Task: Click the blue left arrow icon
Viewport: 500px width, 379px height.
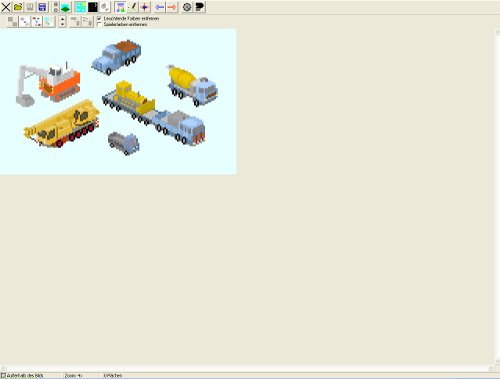Action: [x=160, y=7]
